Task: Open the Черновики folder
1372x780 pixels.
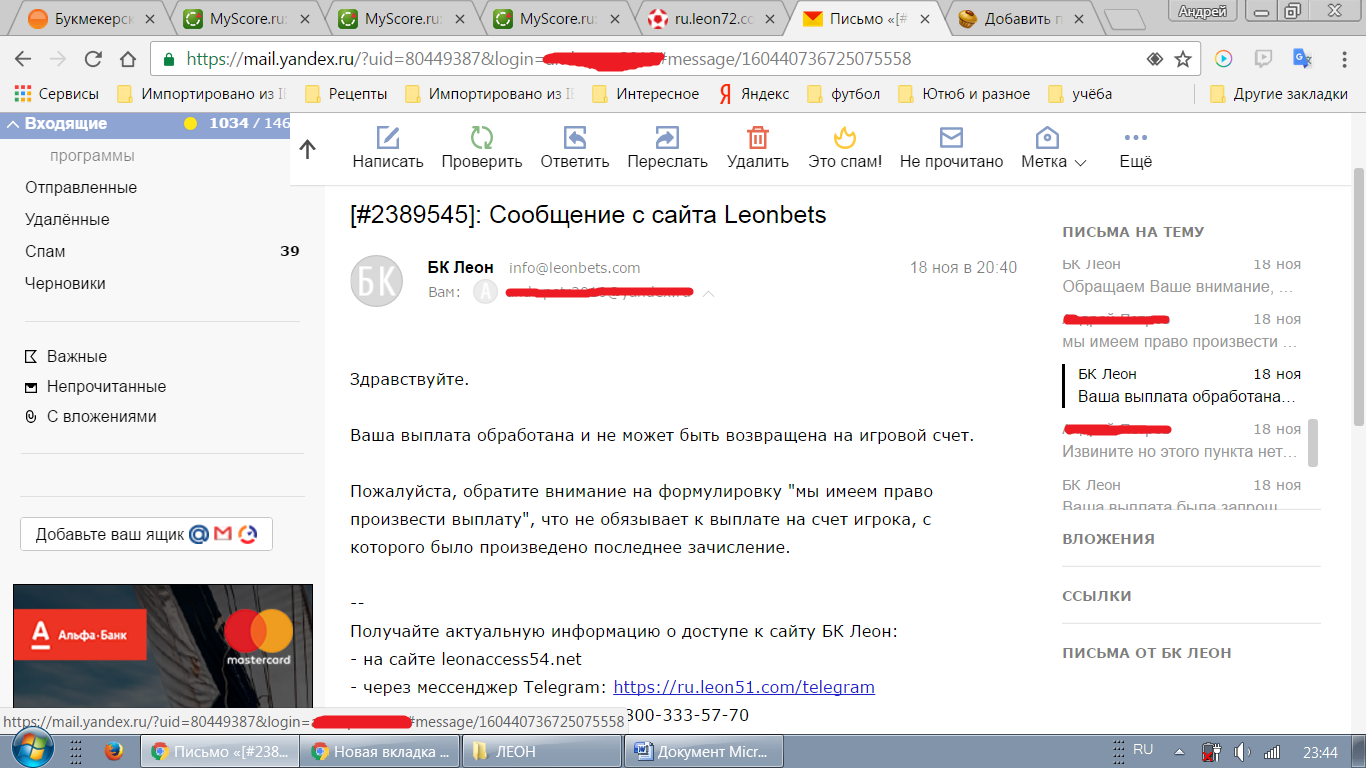Action: pos(65,284)
